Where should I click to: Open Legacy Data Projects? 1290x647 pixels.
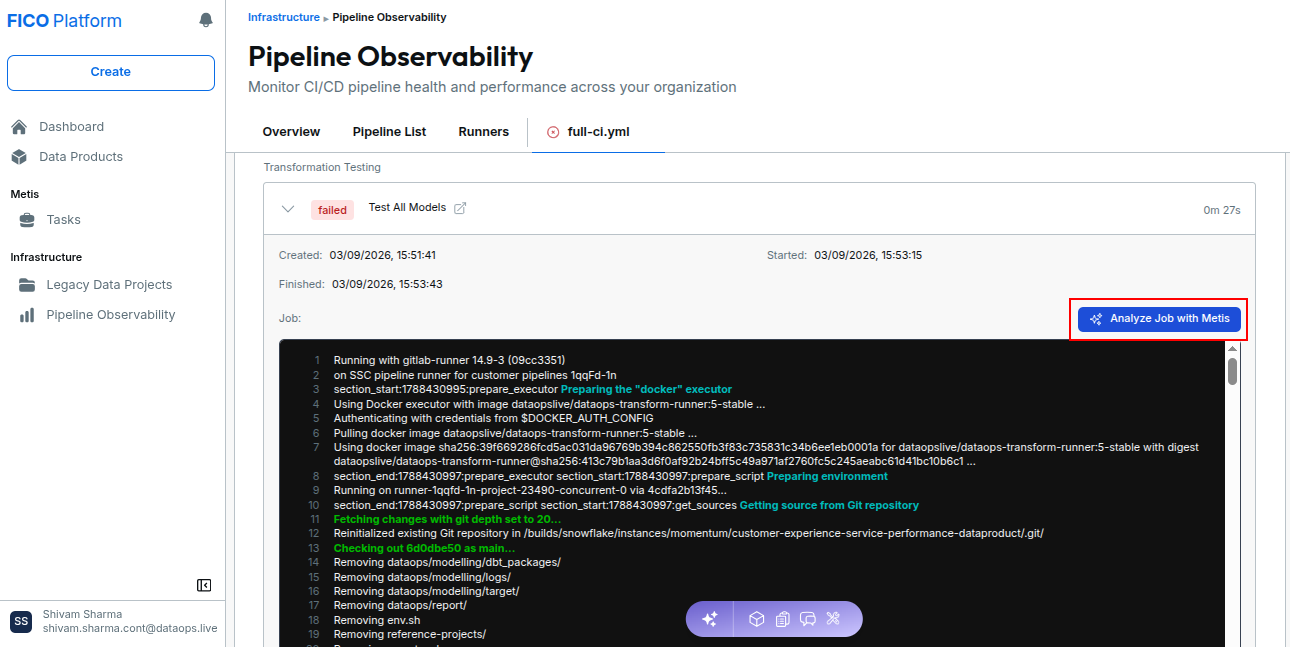(x=109, y=285)
